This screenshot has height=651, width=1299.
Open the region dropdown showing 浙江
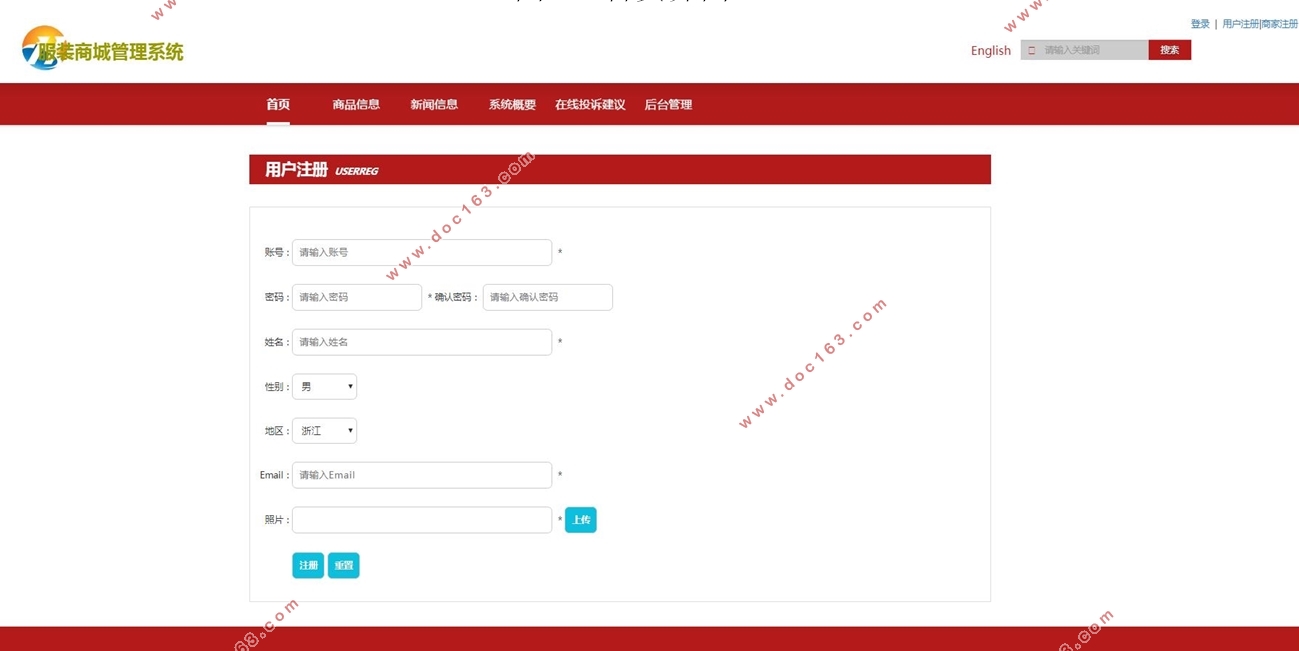pyautogui.click(x=323, y=430)
